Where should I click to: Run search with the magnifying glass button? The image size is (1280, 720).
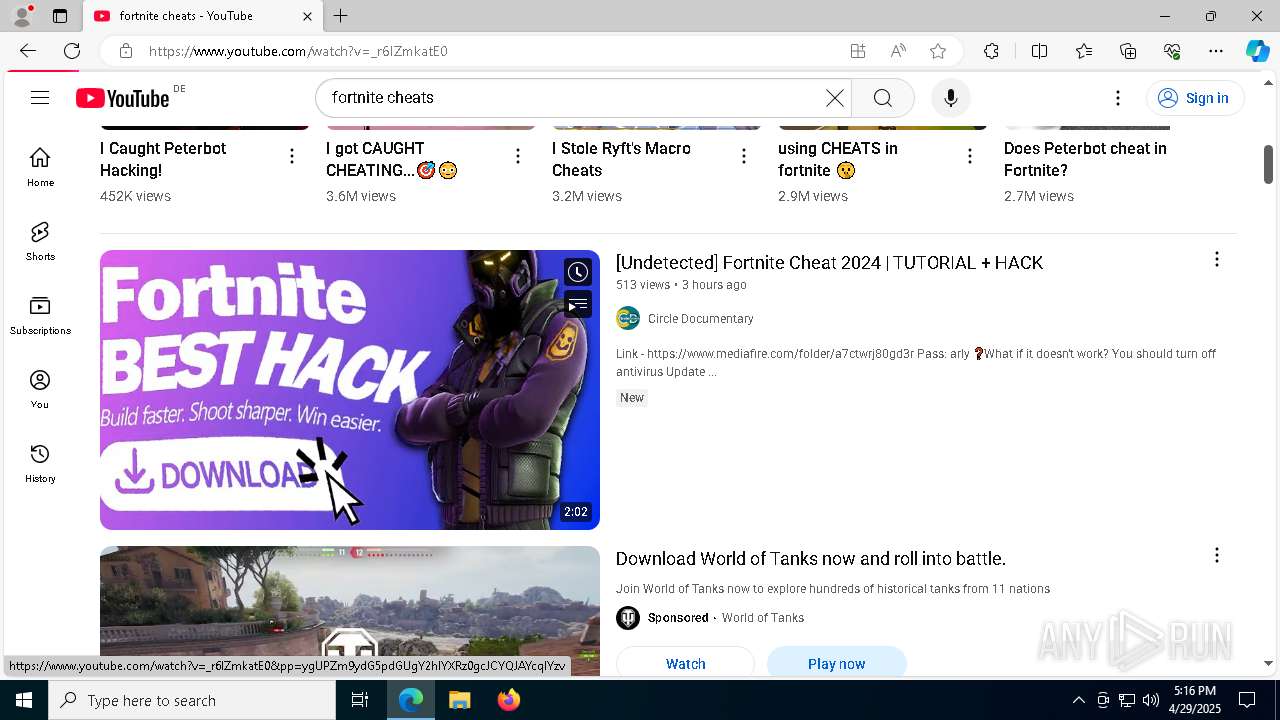click(x=882, y=97)
